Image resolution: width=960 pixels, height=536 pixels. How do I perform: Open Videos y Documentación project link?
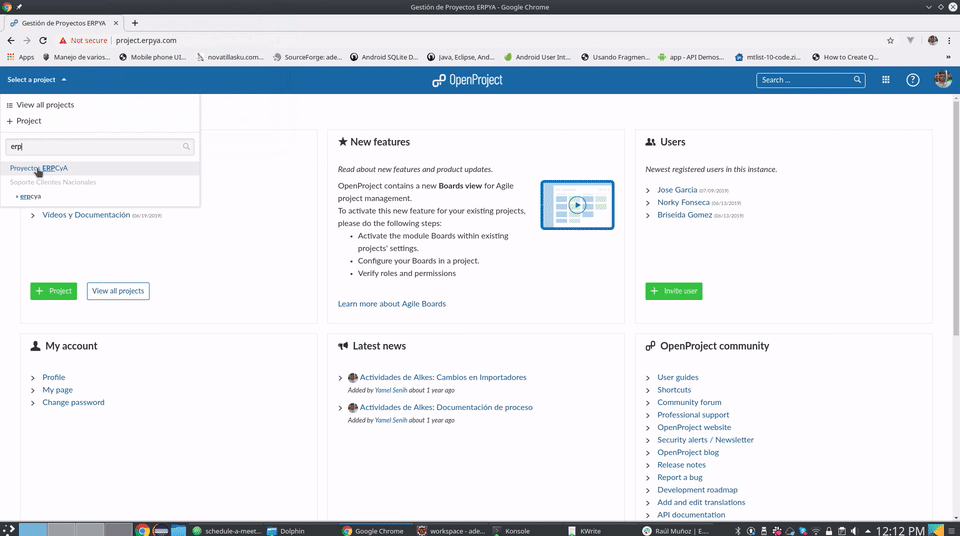tap(86, 215)
